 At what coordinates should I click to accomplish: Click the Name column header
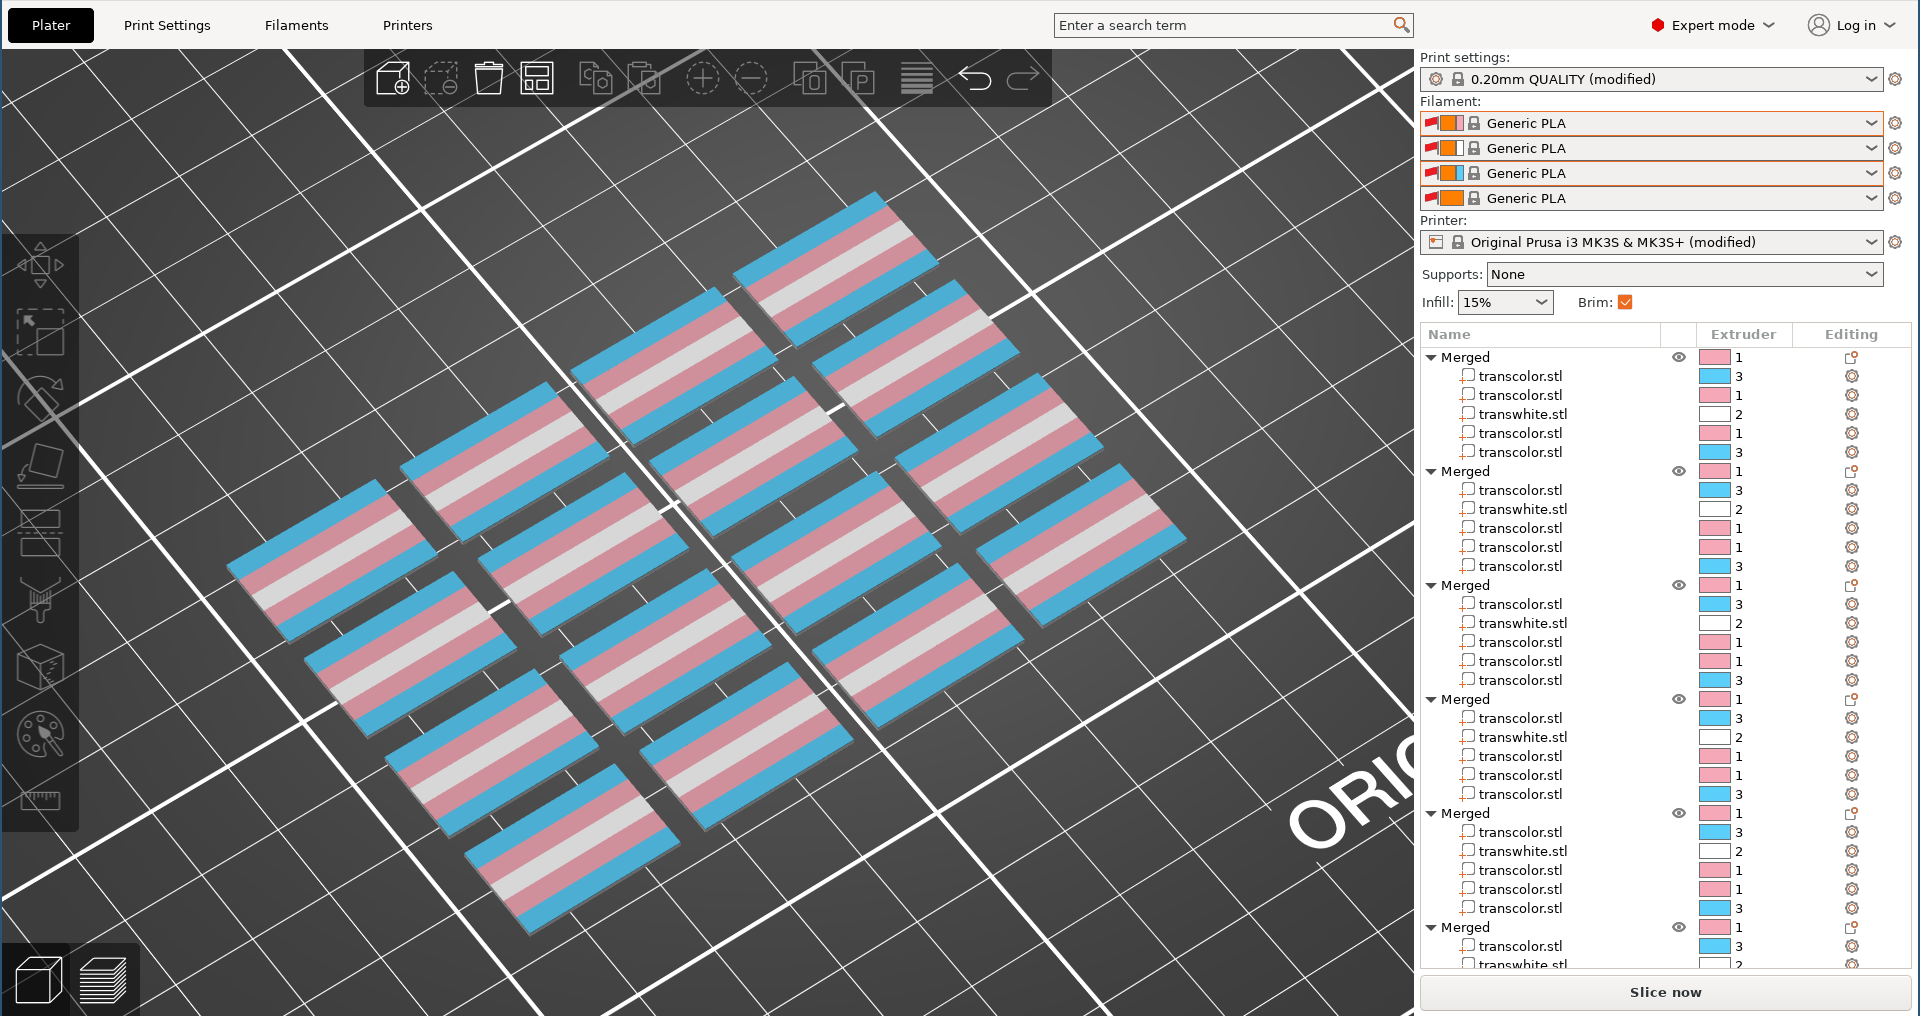coord(1540,334)
